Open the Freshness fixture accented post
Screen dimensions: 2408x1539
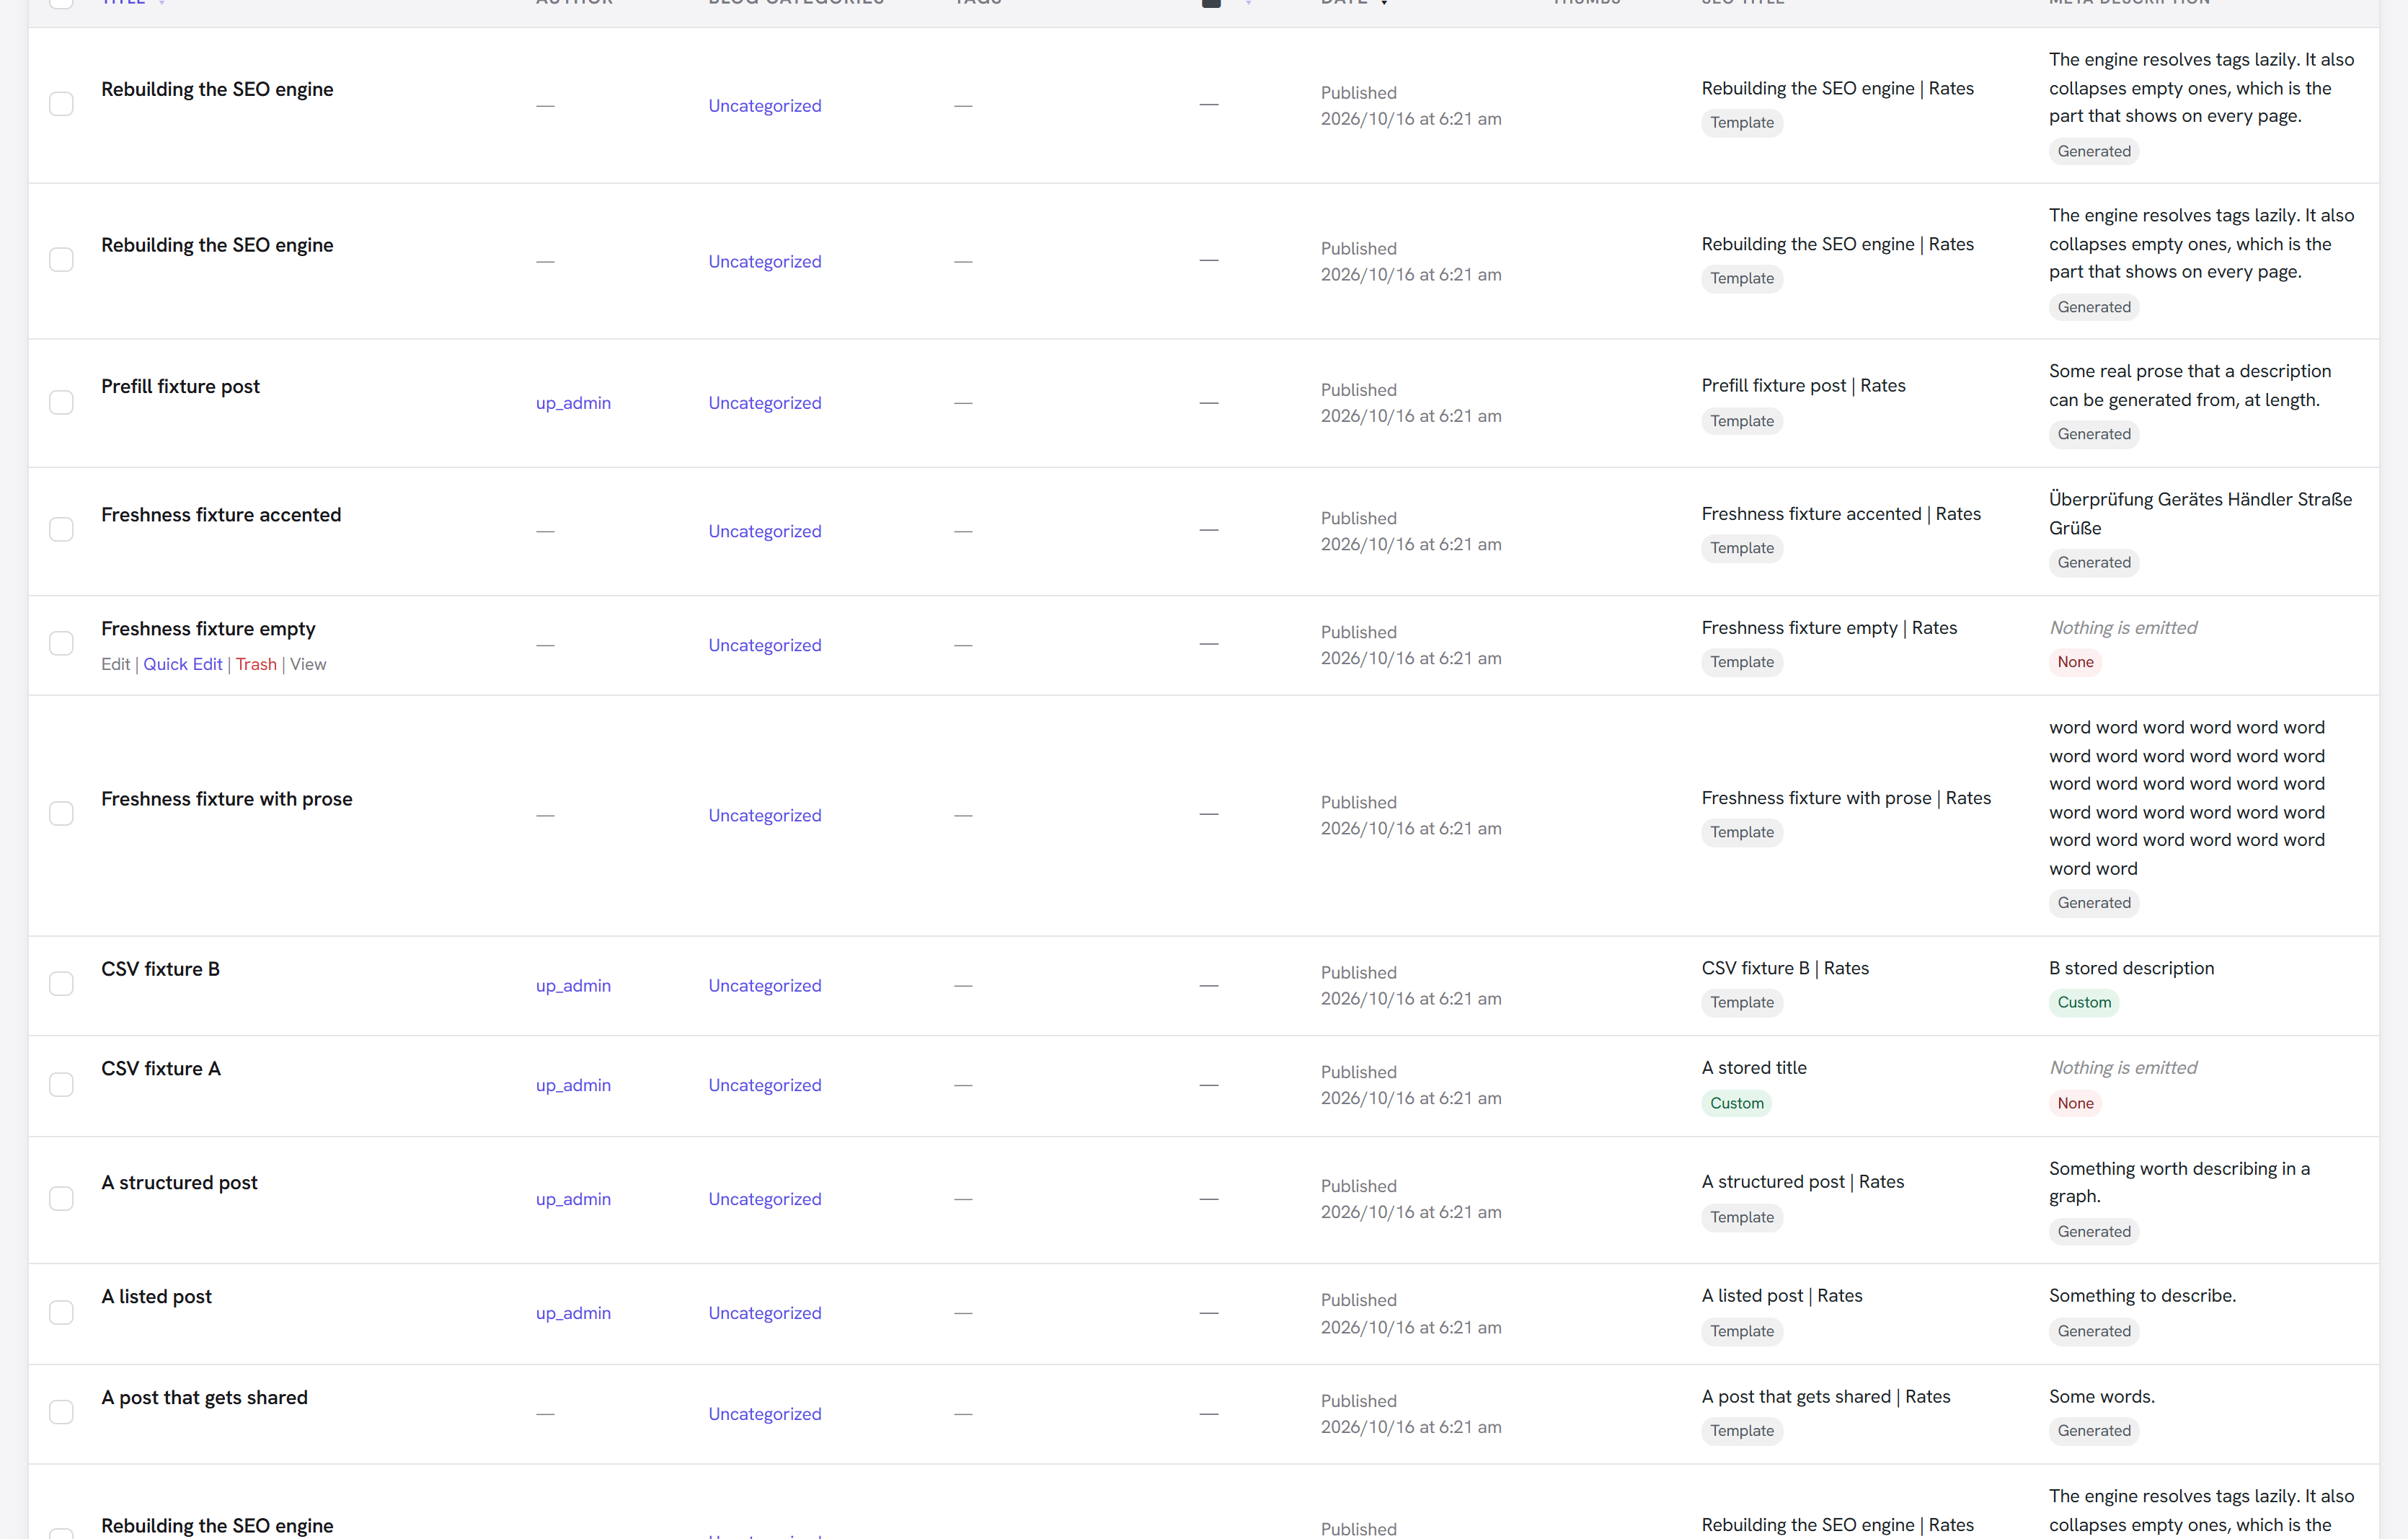[221, 515]
